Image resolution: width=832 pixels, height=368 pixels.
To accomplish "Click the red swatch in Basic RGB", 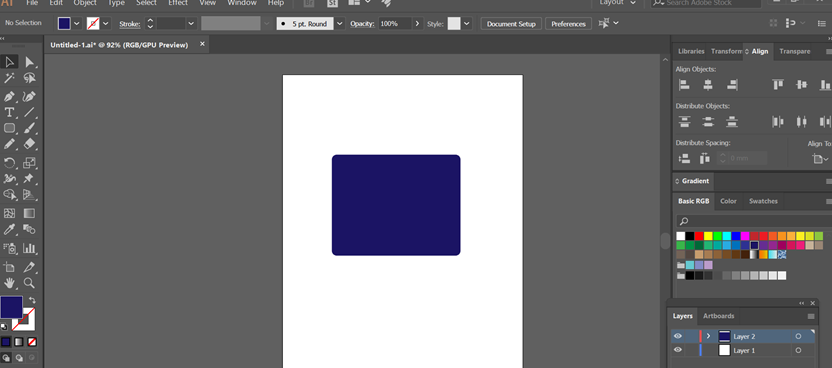I will click(x=699, y=236).
